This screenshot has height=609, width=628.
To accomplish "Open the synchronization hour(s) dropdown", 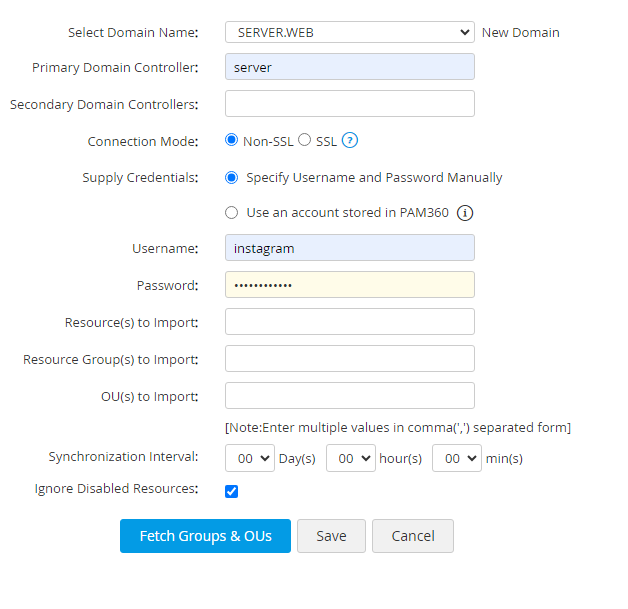I will point(350,458).
